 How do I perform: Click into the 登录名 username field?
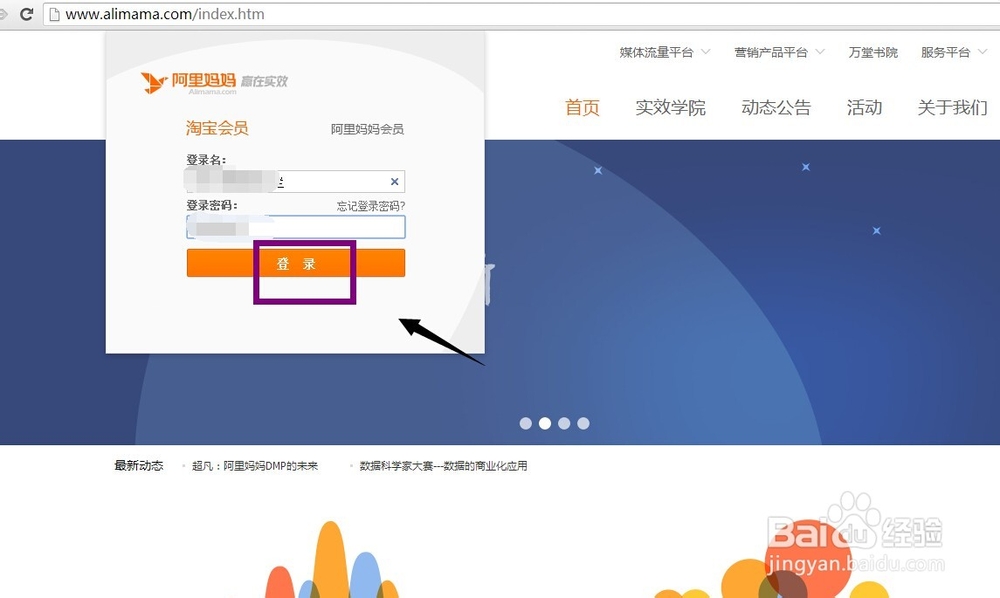pyautogui.click(x=295, y=181)
